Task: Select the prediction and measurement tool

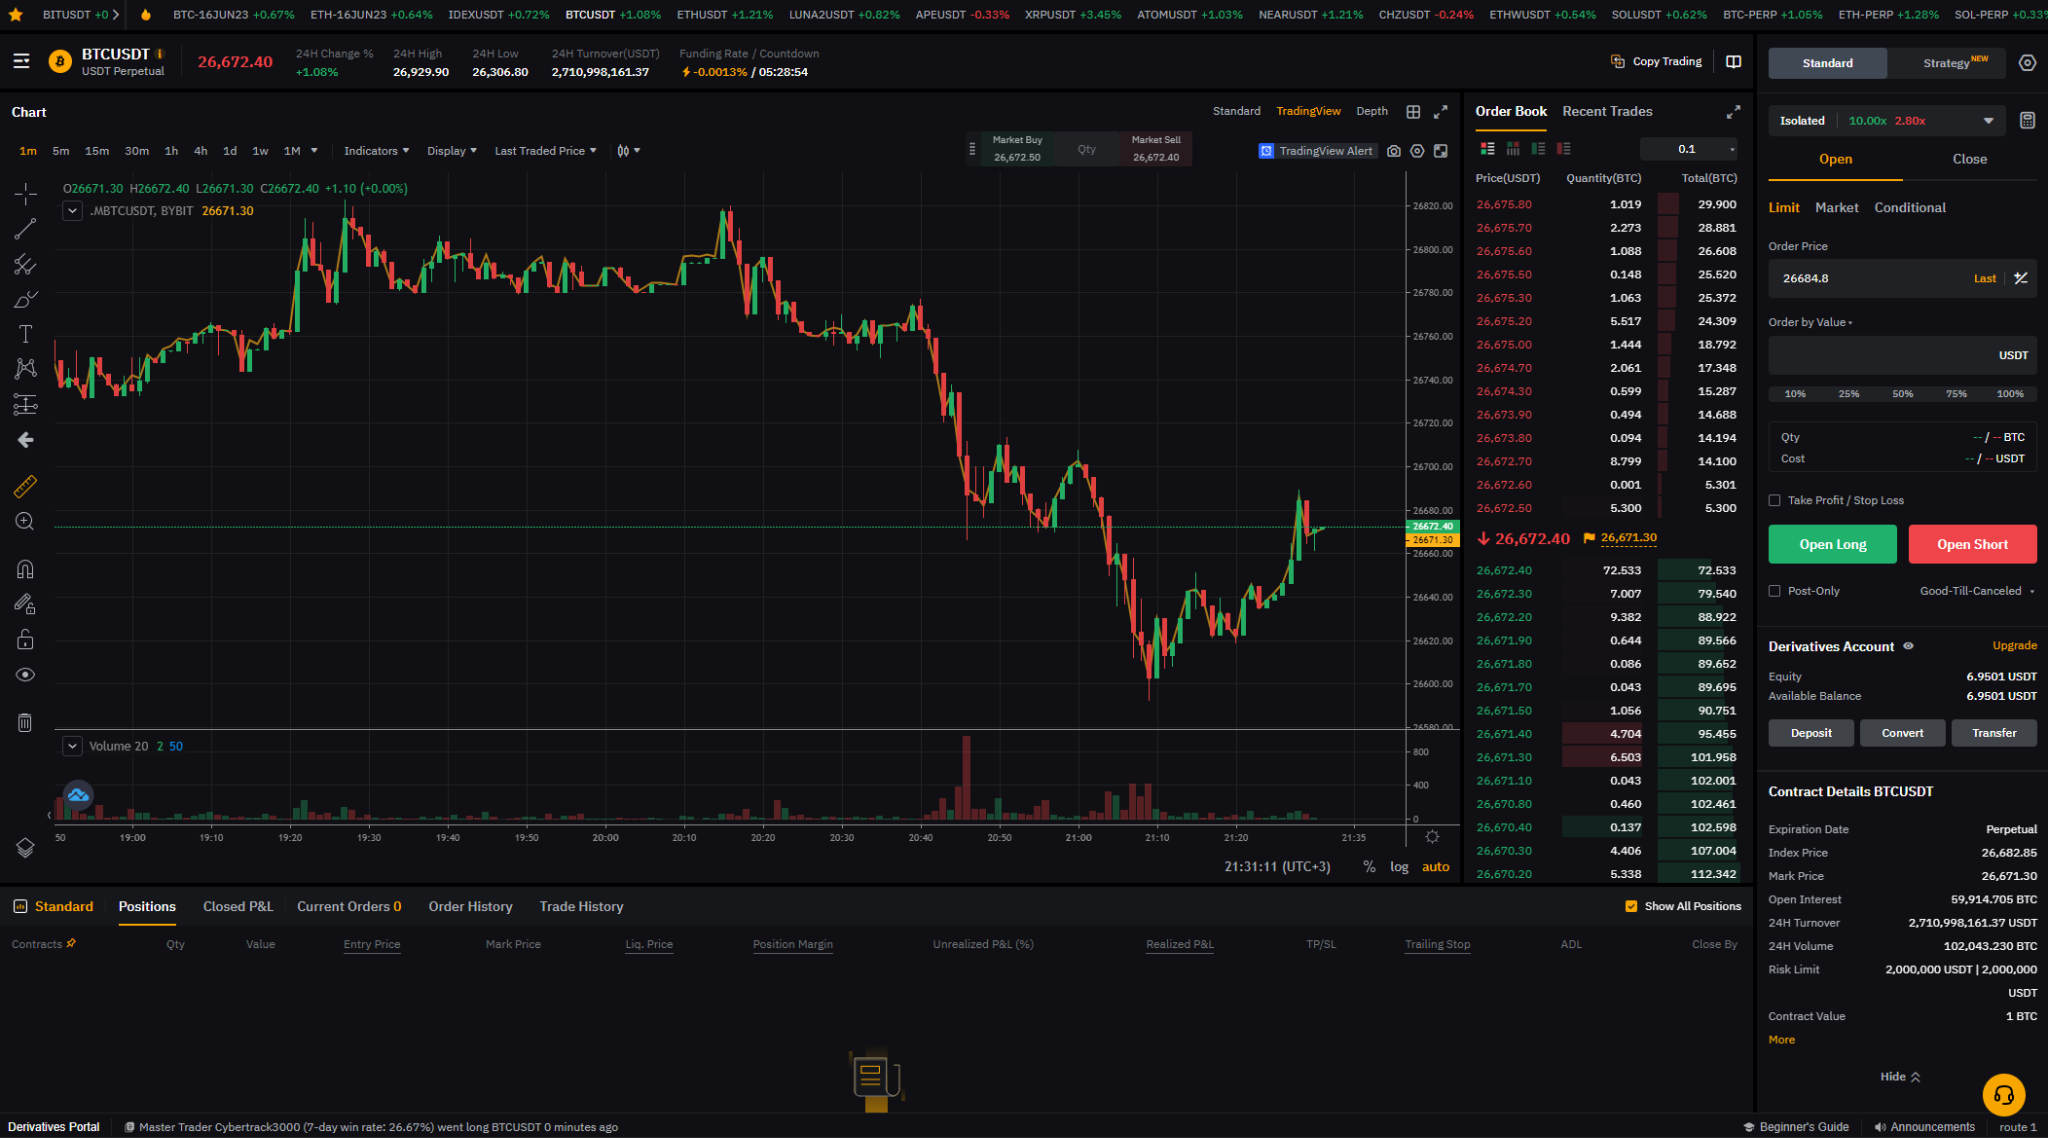Action: coord(25,404)
